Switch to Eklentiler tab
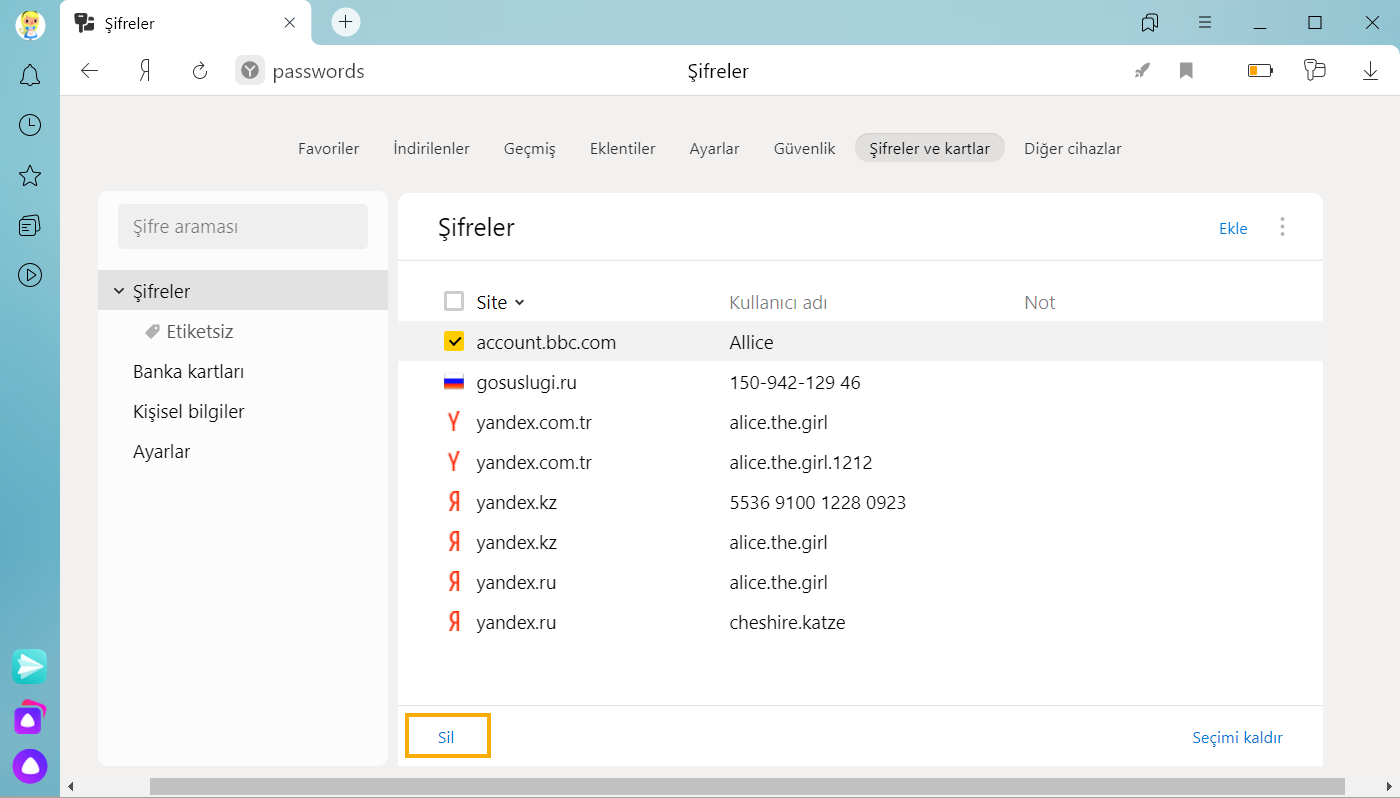 (622, 148)
